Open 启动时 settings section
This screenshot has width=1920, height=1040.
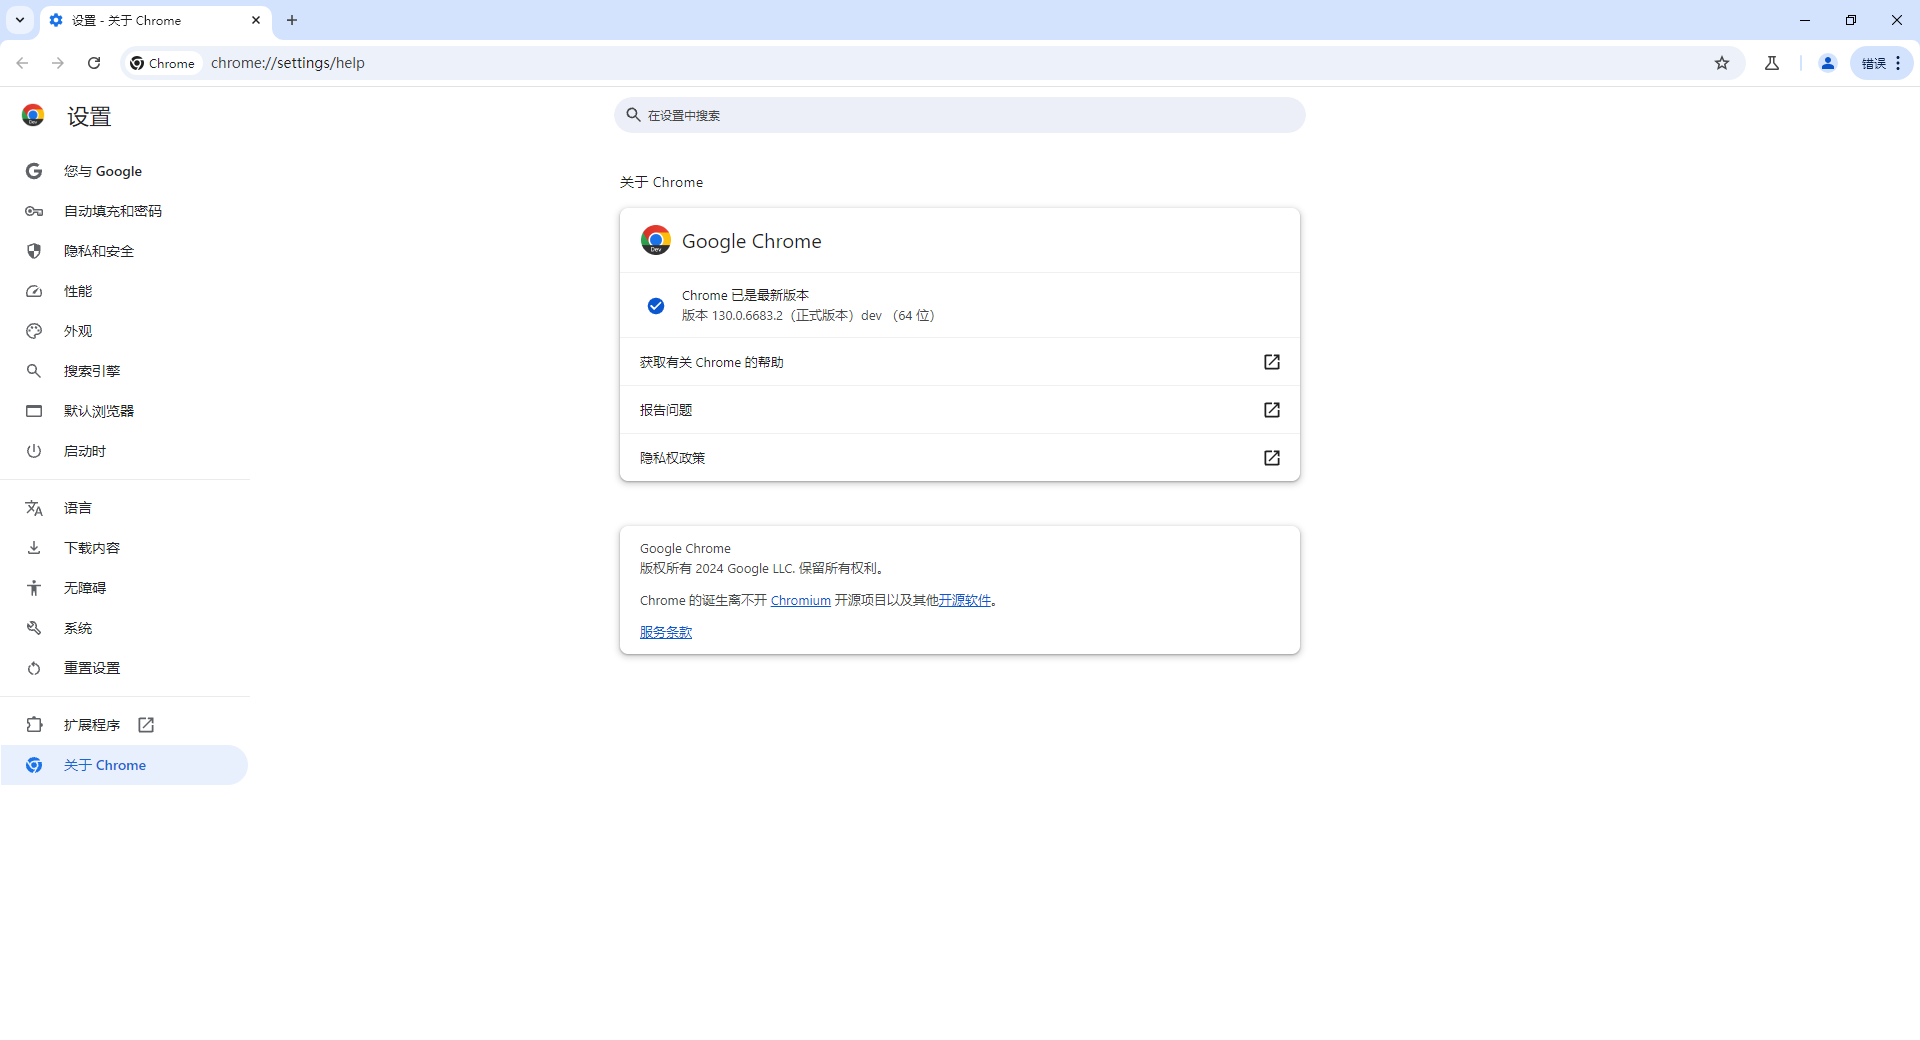click(124, 451)
